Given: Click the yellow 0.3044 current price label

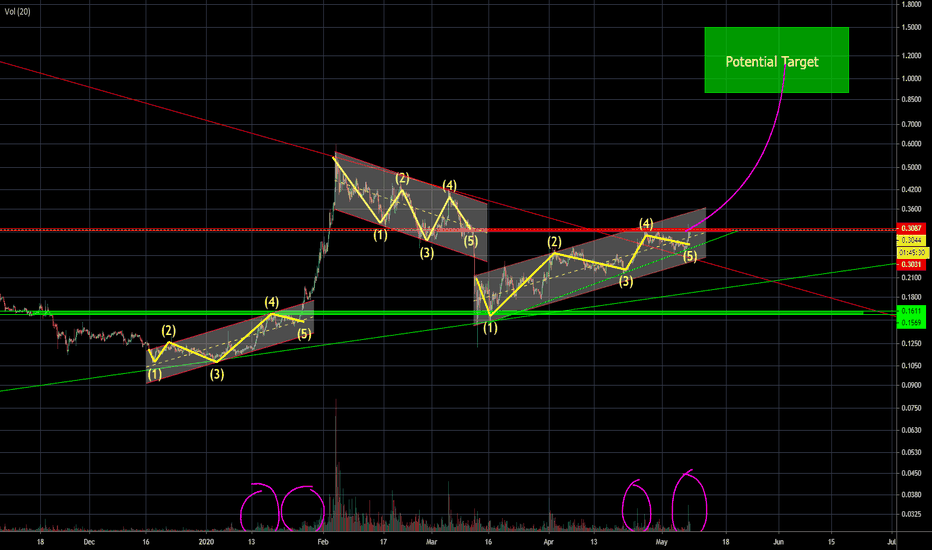Looking at the screenshot, I should click(x=911, y=240).
